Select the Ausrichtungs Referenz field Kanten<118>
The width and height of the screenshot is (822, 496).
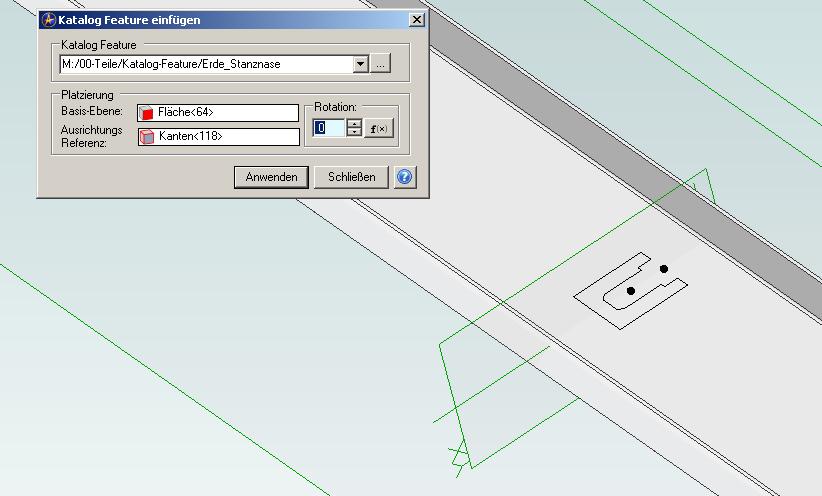pyautogui.click(x=219, y=137)
